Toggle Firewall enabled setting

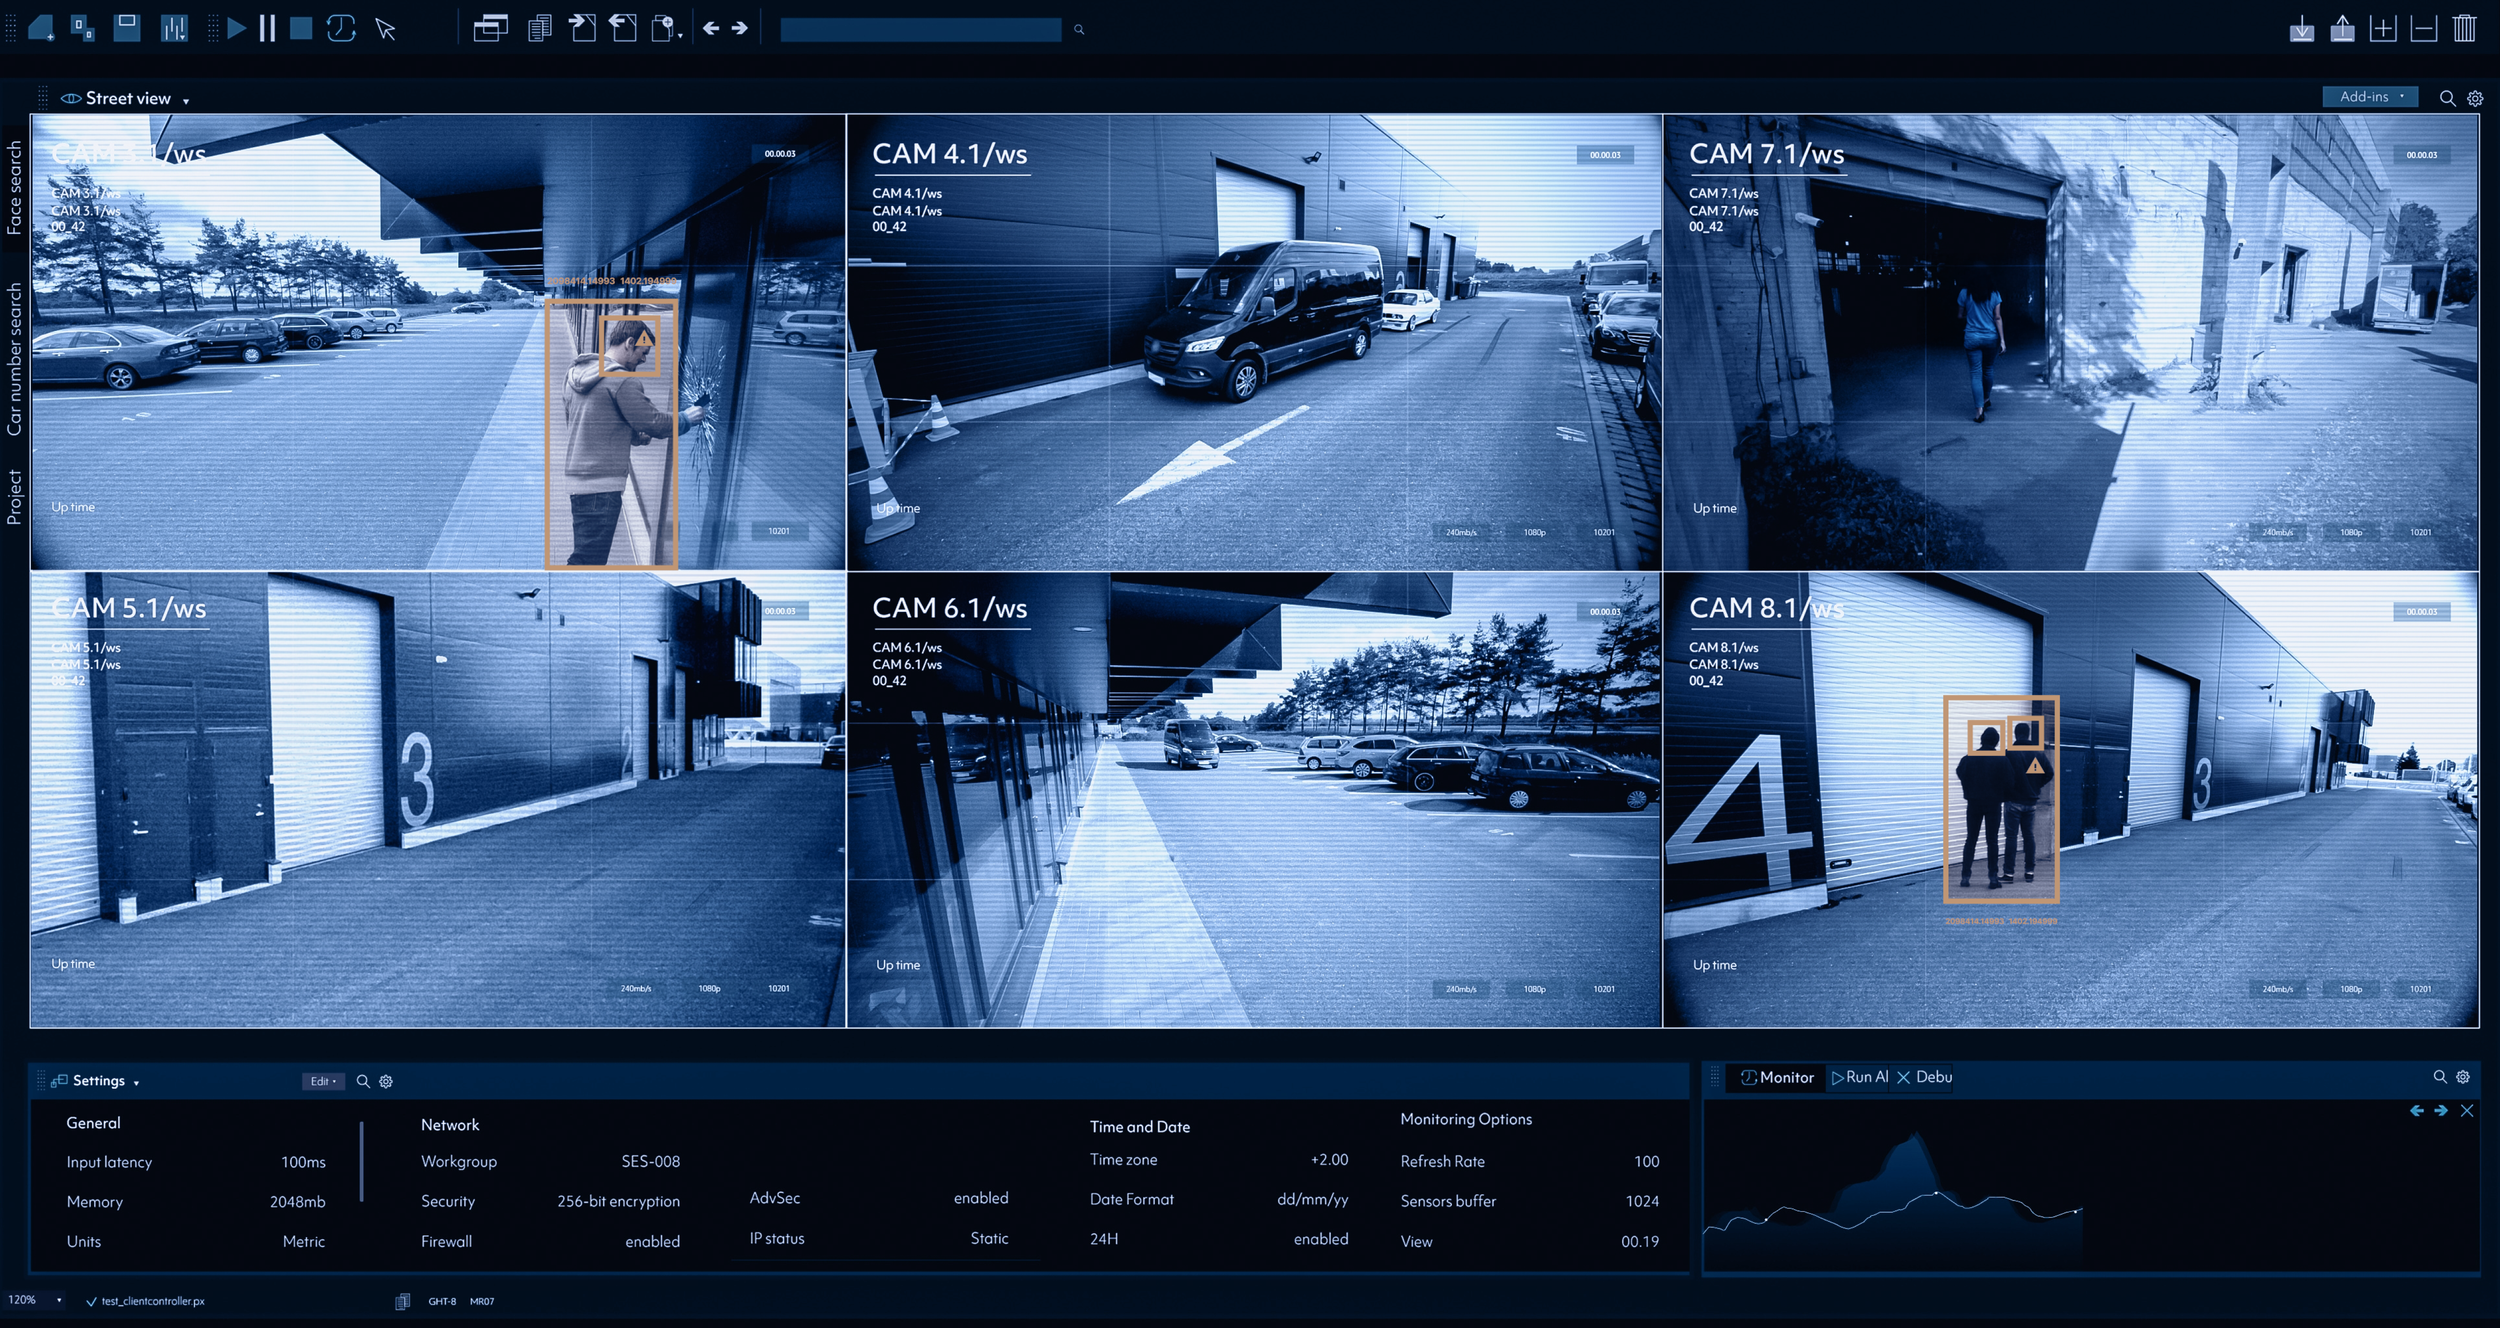point(652,1241)
